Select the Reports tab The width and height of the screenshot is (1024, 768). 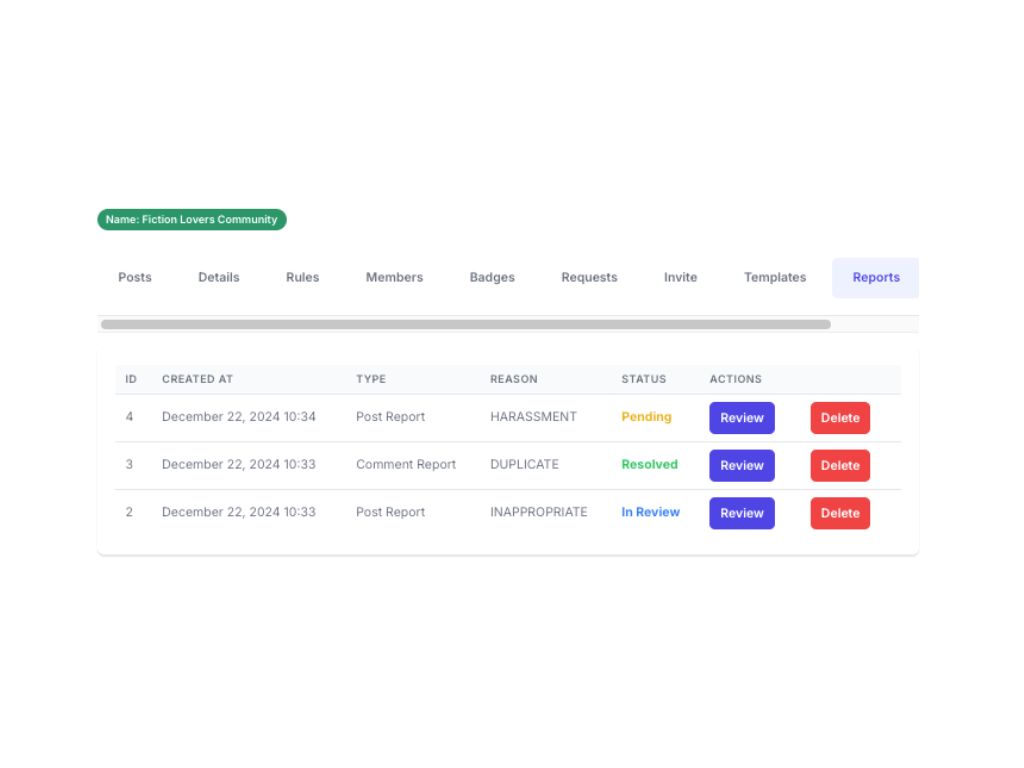point(875,277)
